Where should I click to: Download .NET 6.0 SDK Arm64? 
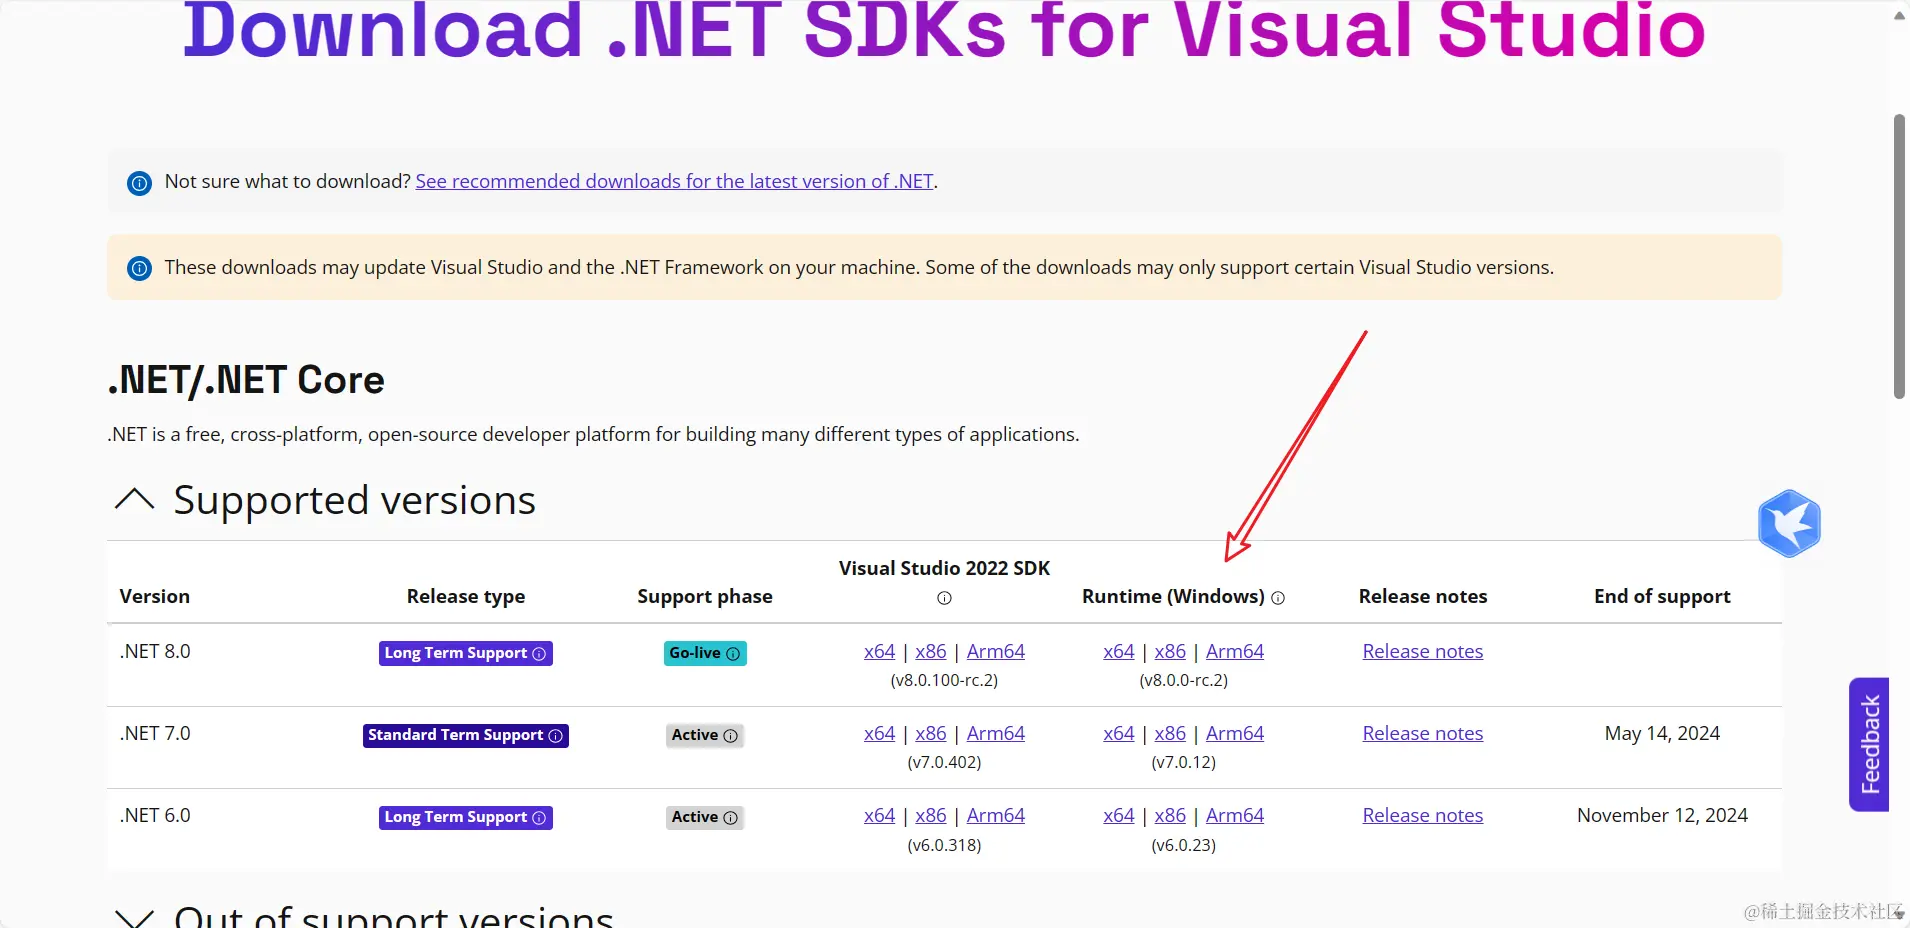[995, 815]
